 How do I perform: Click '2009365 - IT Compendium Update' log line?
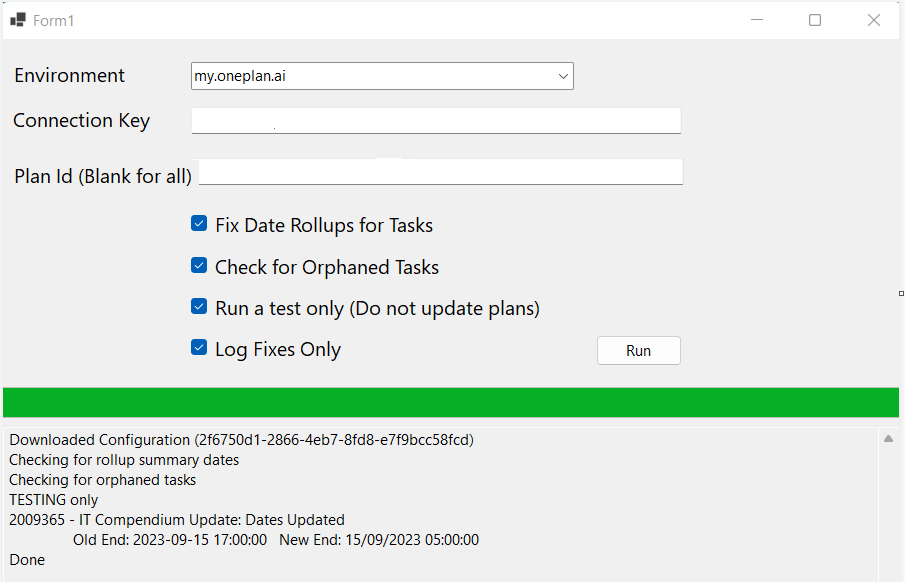[x=177, y=520]
